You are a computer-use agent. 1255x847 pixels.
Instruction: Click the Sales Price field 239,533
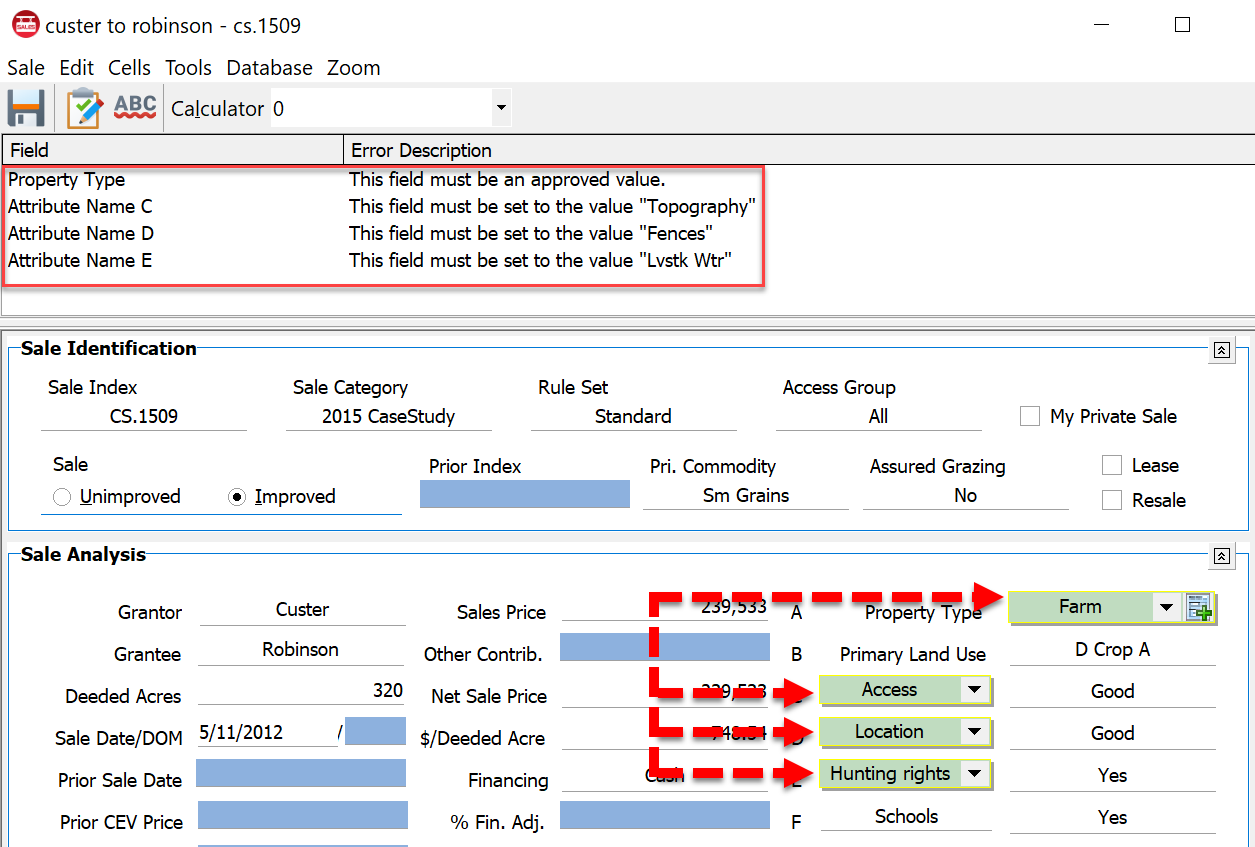[665, 608]
